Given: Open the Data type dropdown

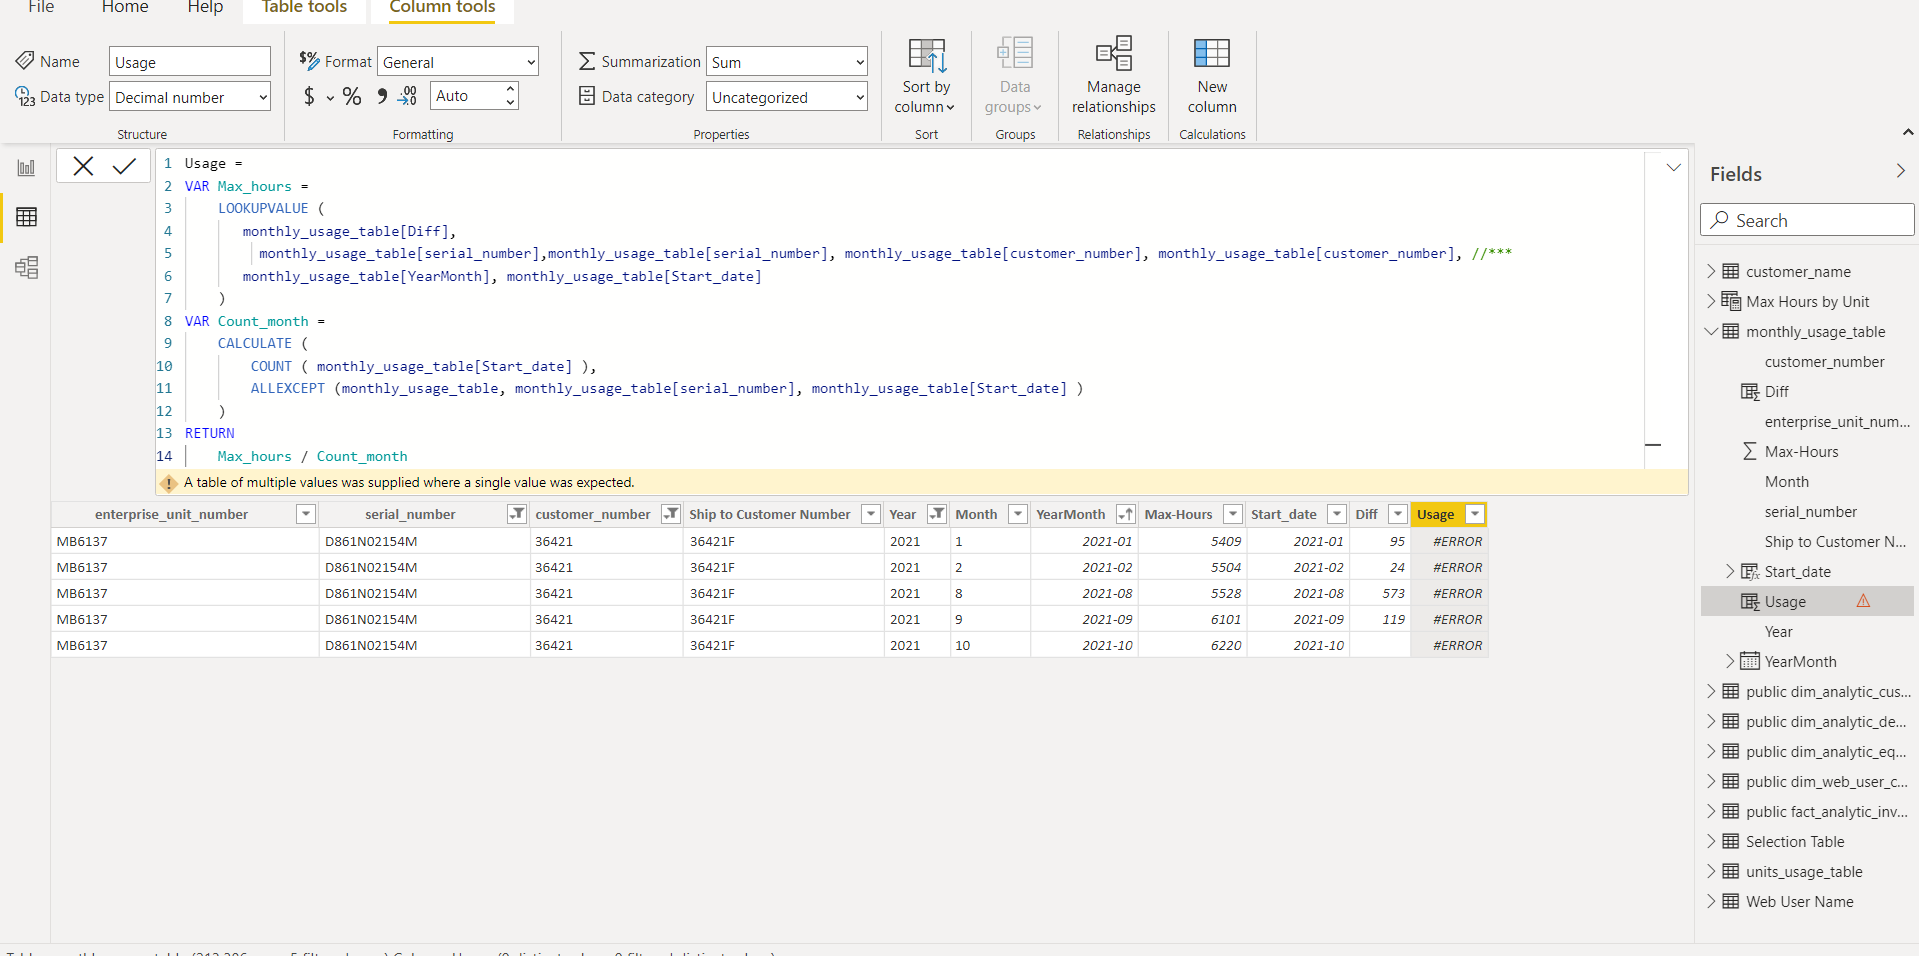Looking at the screenshot, I should point(190,97).
